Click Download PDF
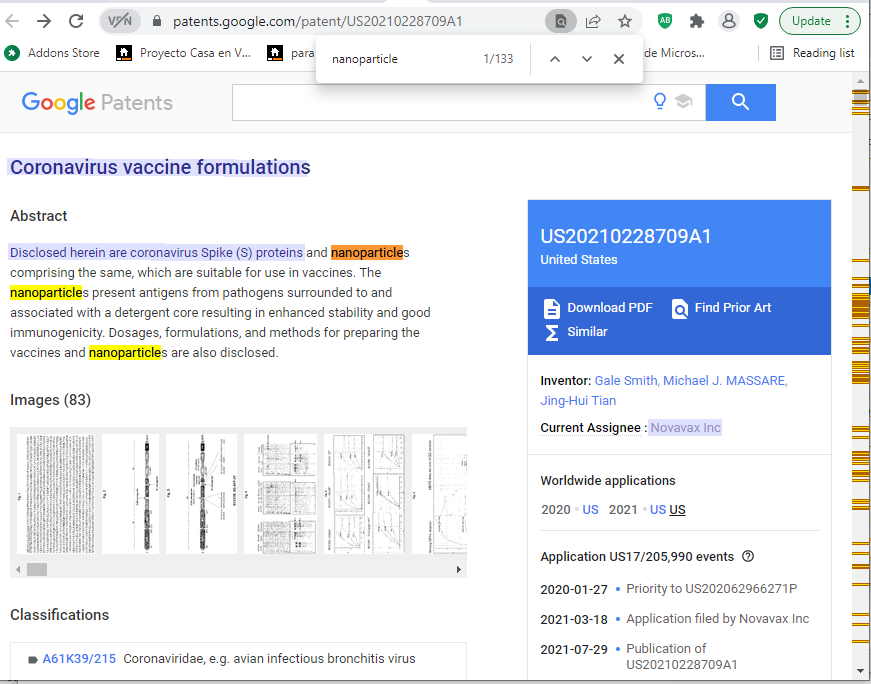Viewport: 871px width, 684px height. pos(598,308)
